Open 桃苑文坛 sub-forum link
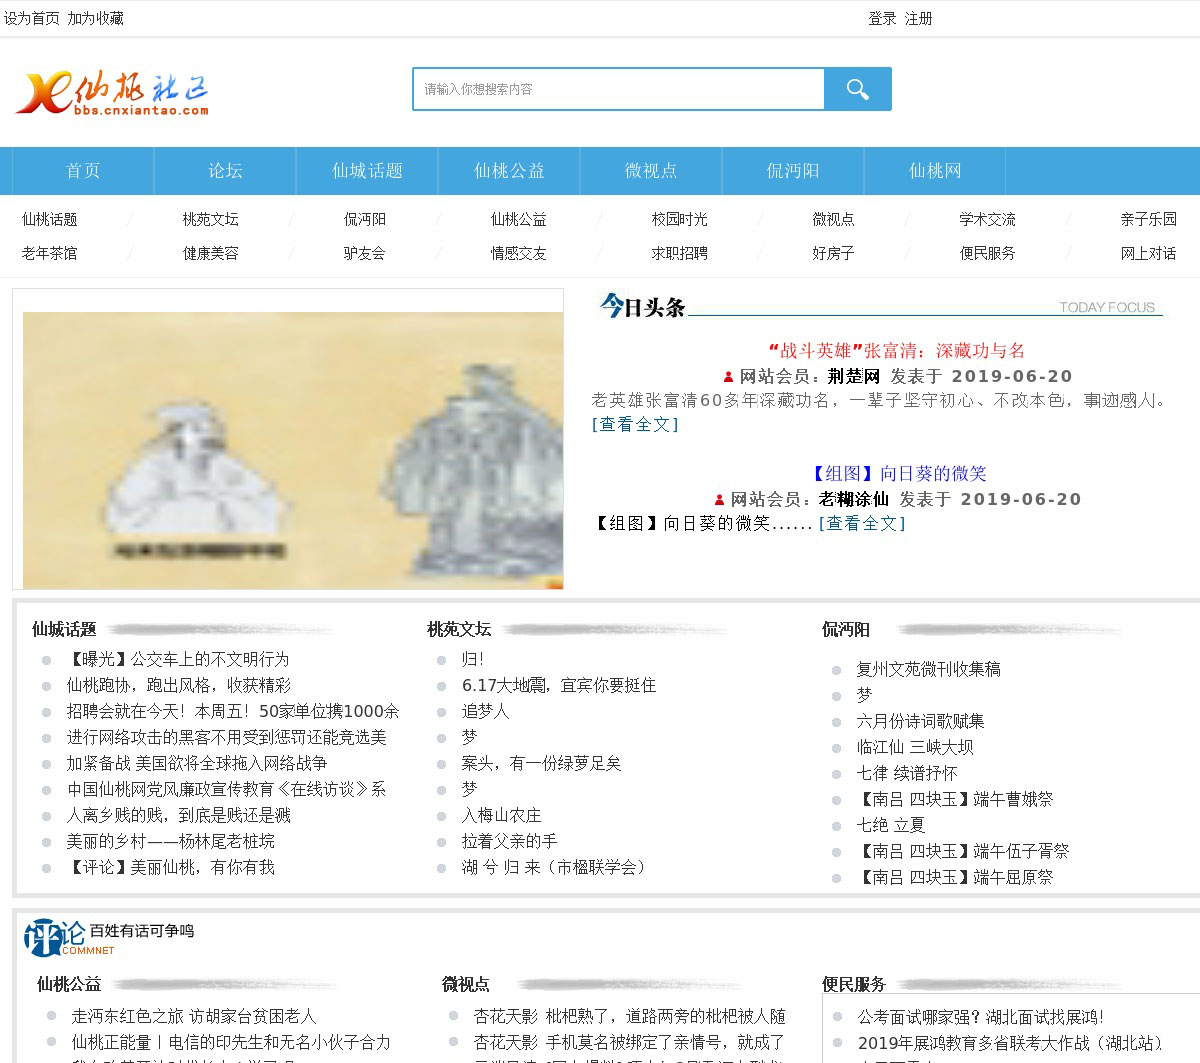This screenshot has height=1063, width=1200. [211, 220]
